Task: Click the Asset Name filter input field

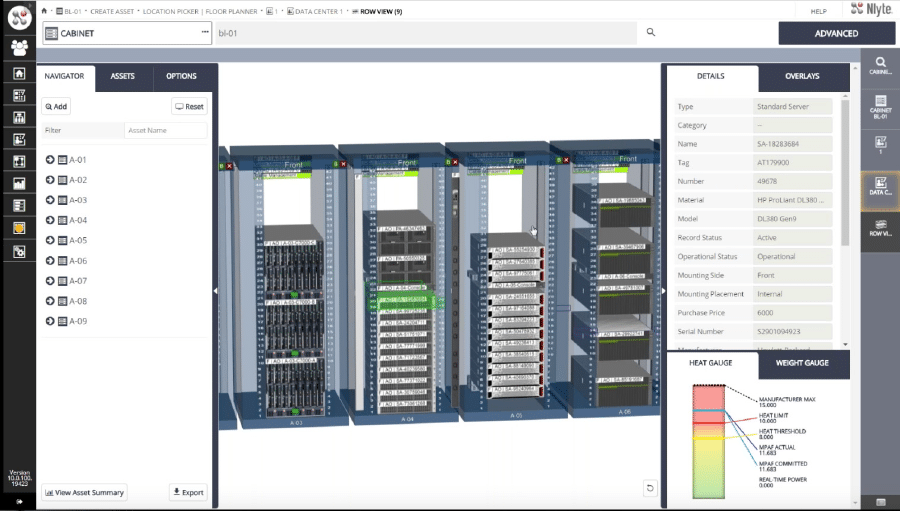Action: (165, 130)
